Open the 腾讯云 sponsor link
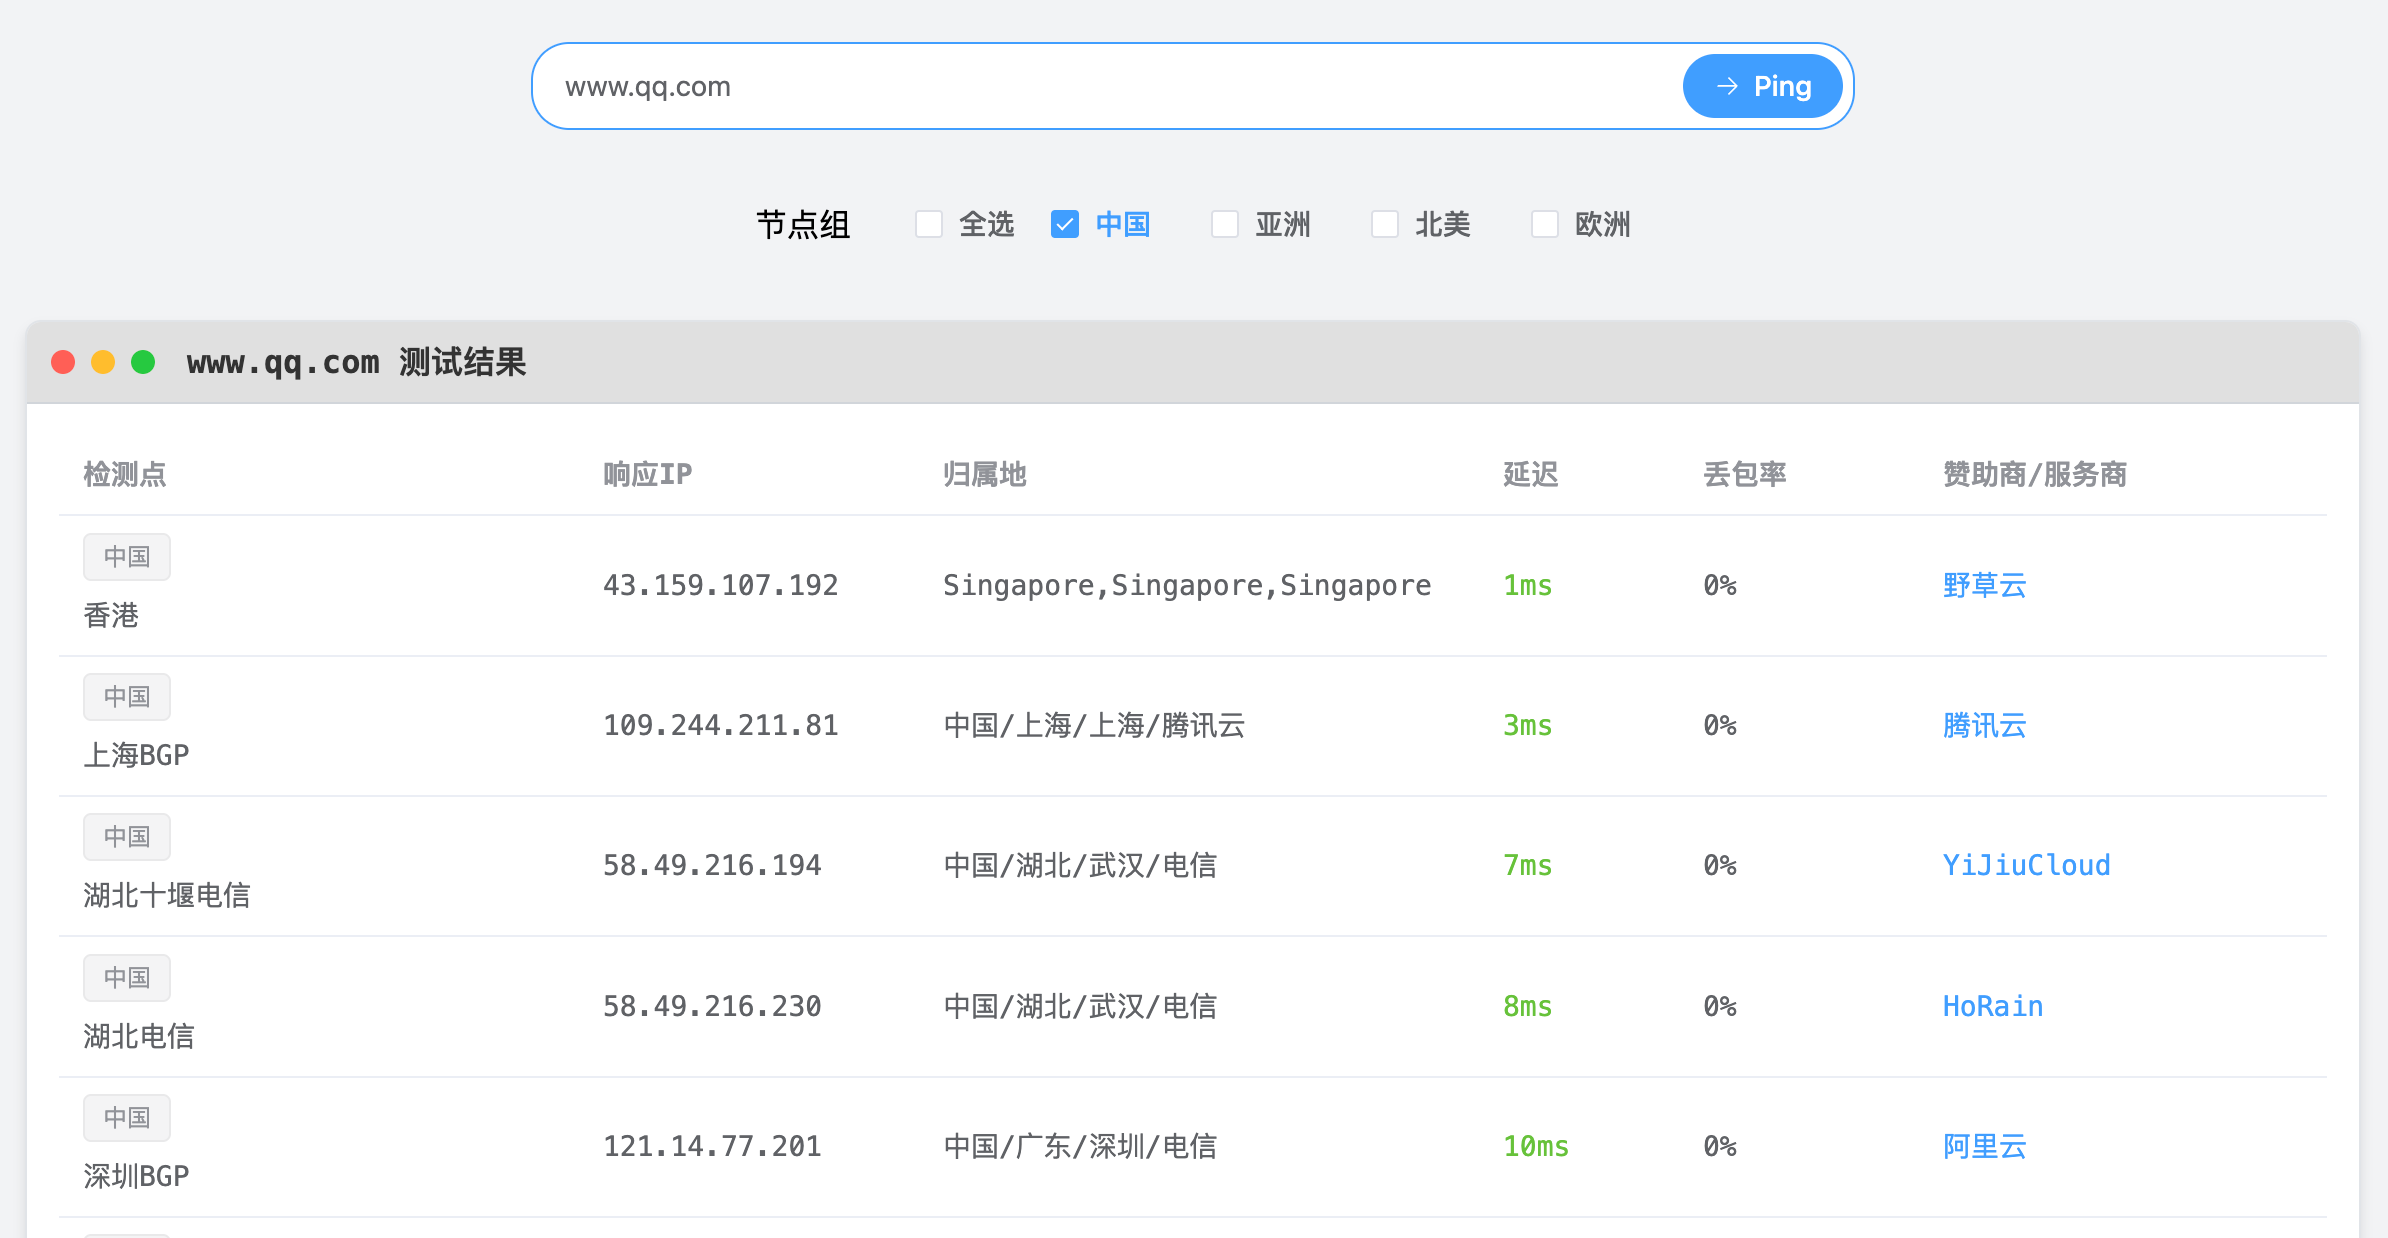2388x1238 pixels. (x=1984, y=725)
